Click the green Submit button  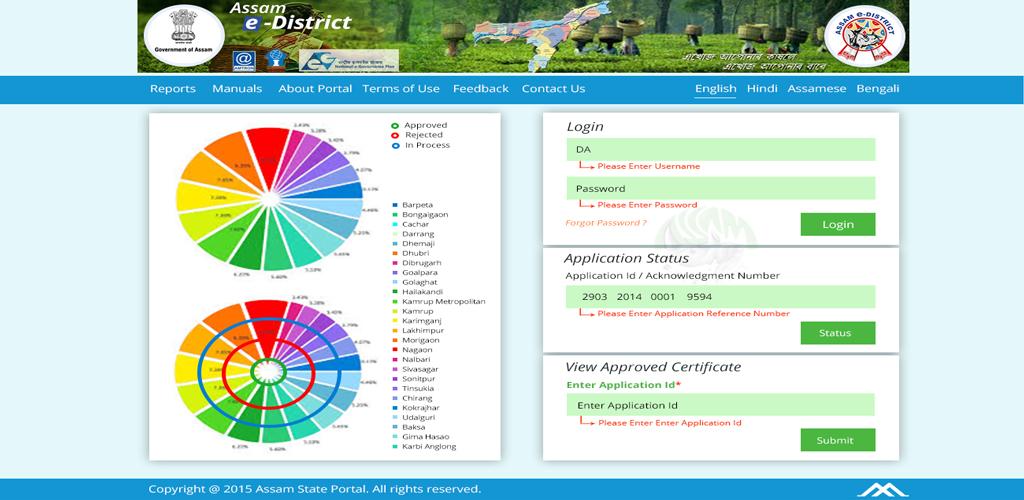(838, 440)
